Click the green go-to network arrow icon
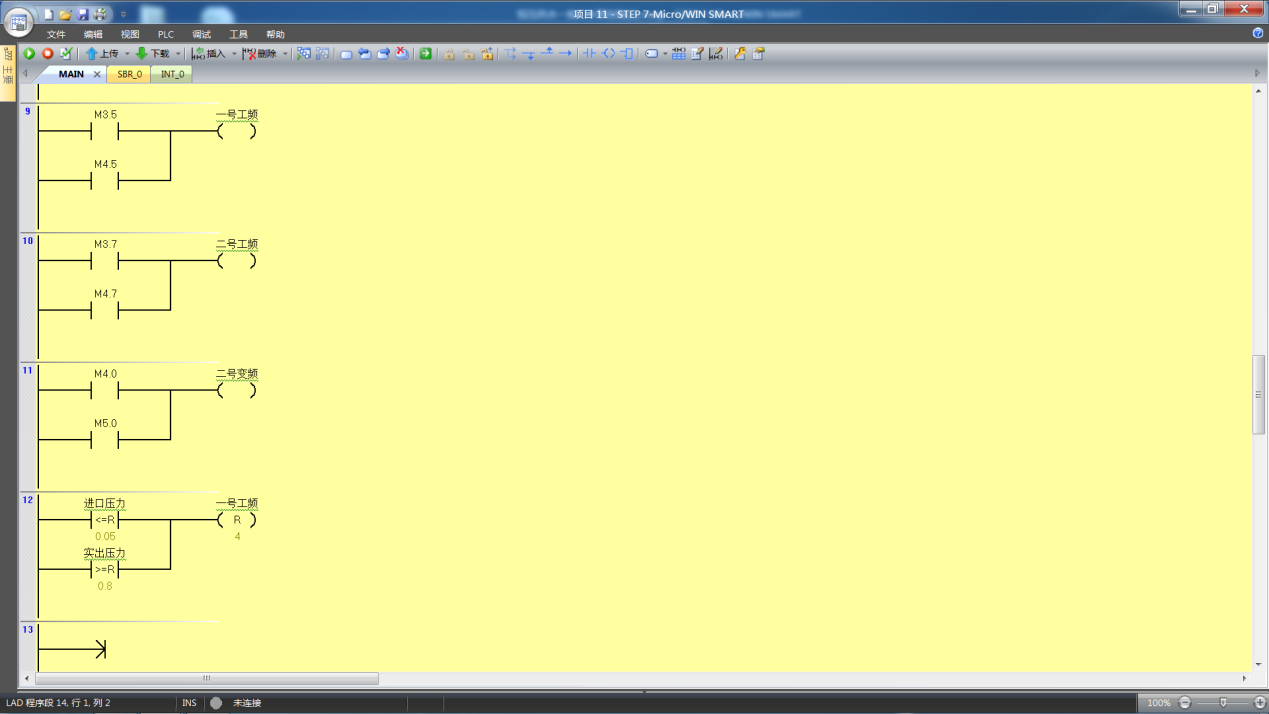The height and width of the screenshot is (714, 1269). (425, 53)
